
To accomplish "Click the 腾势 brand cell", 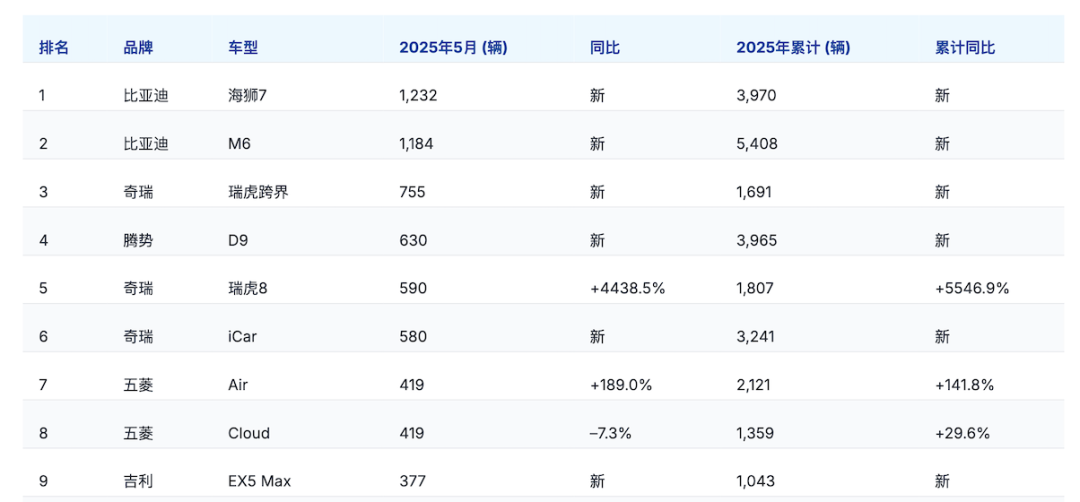I will (x=138, y=240).
